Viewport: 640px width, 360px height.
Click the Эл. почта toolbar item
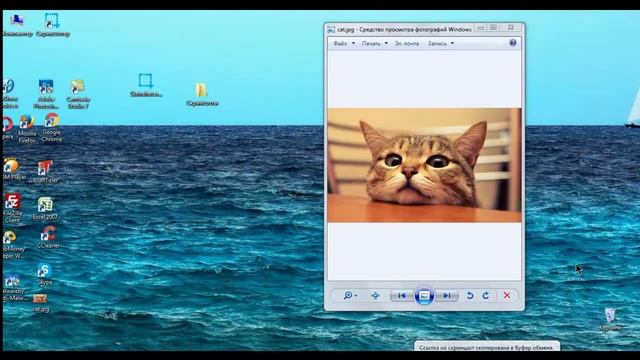pos(407,43)
